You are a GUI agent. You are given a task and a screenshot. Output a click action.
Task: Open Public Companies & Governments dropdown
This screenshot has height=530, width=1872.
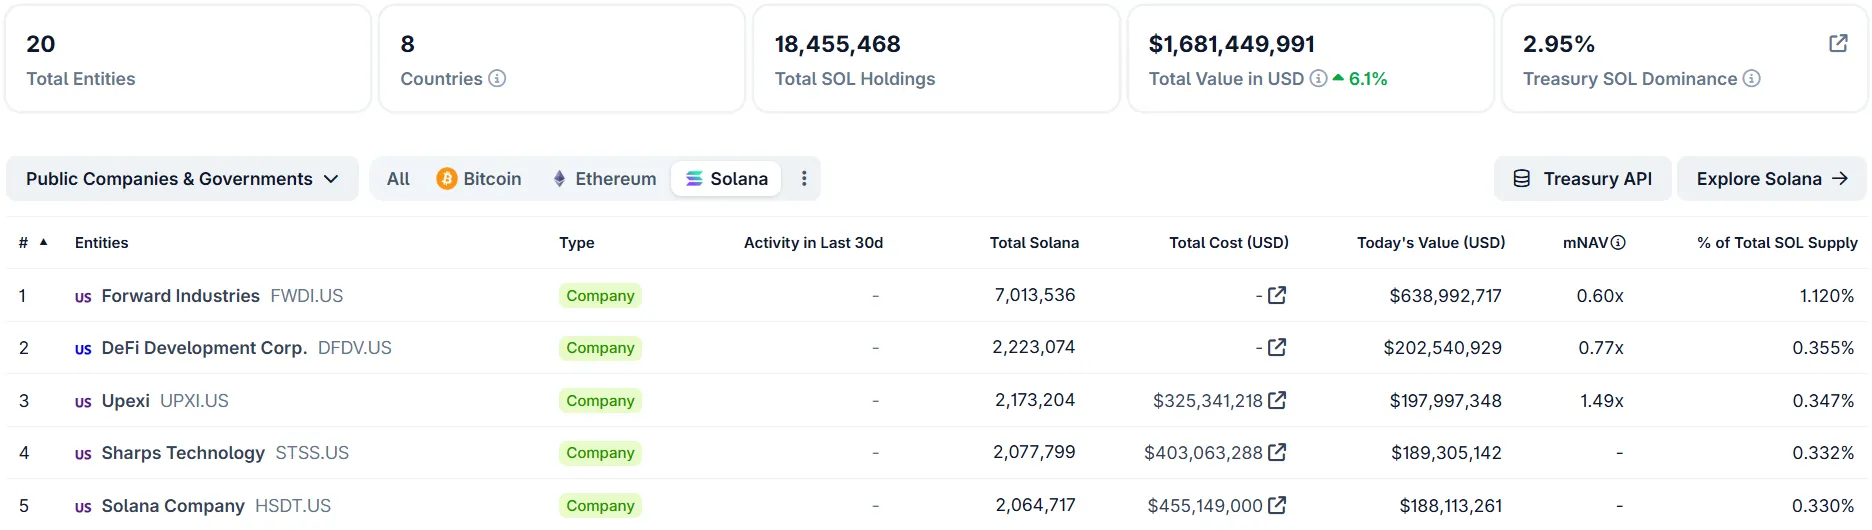[182, 178]
